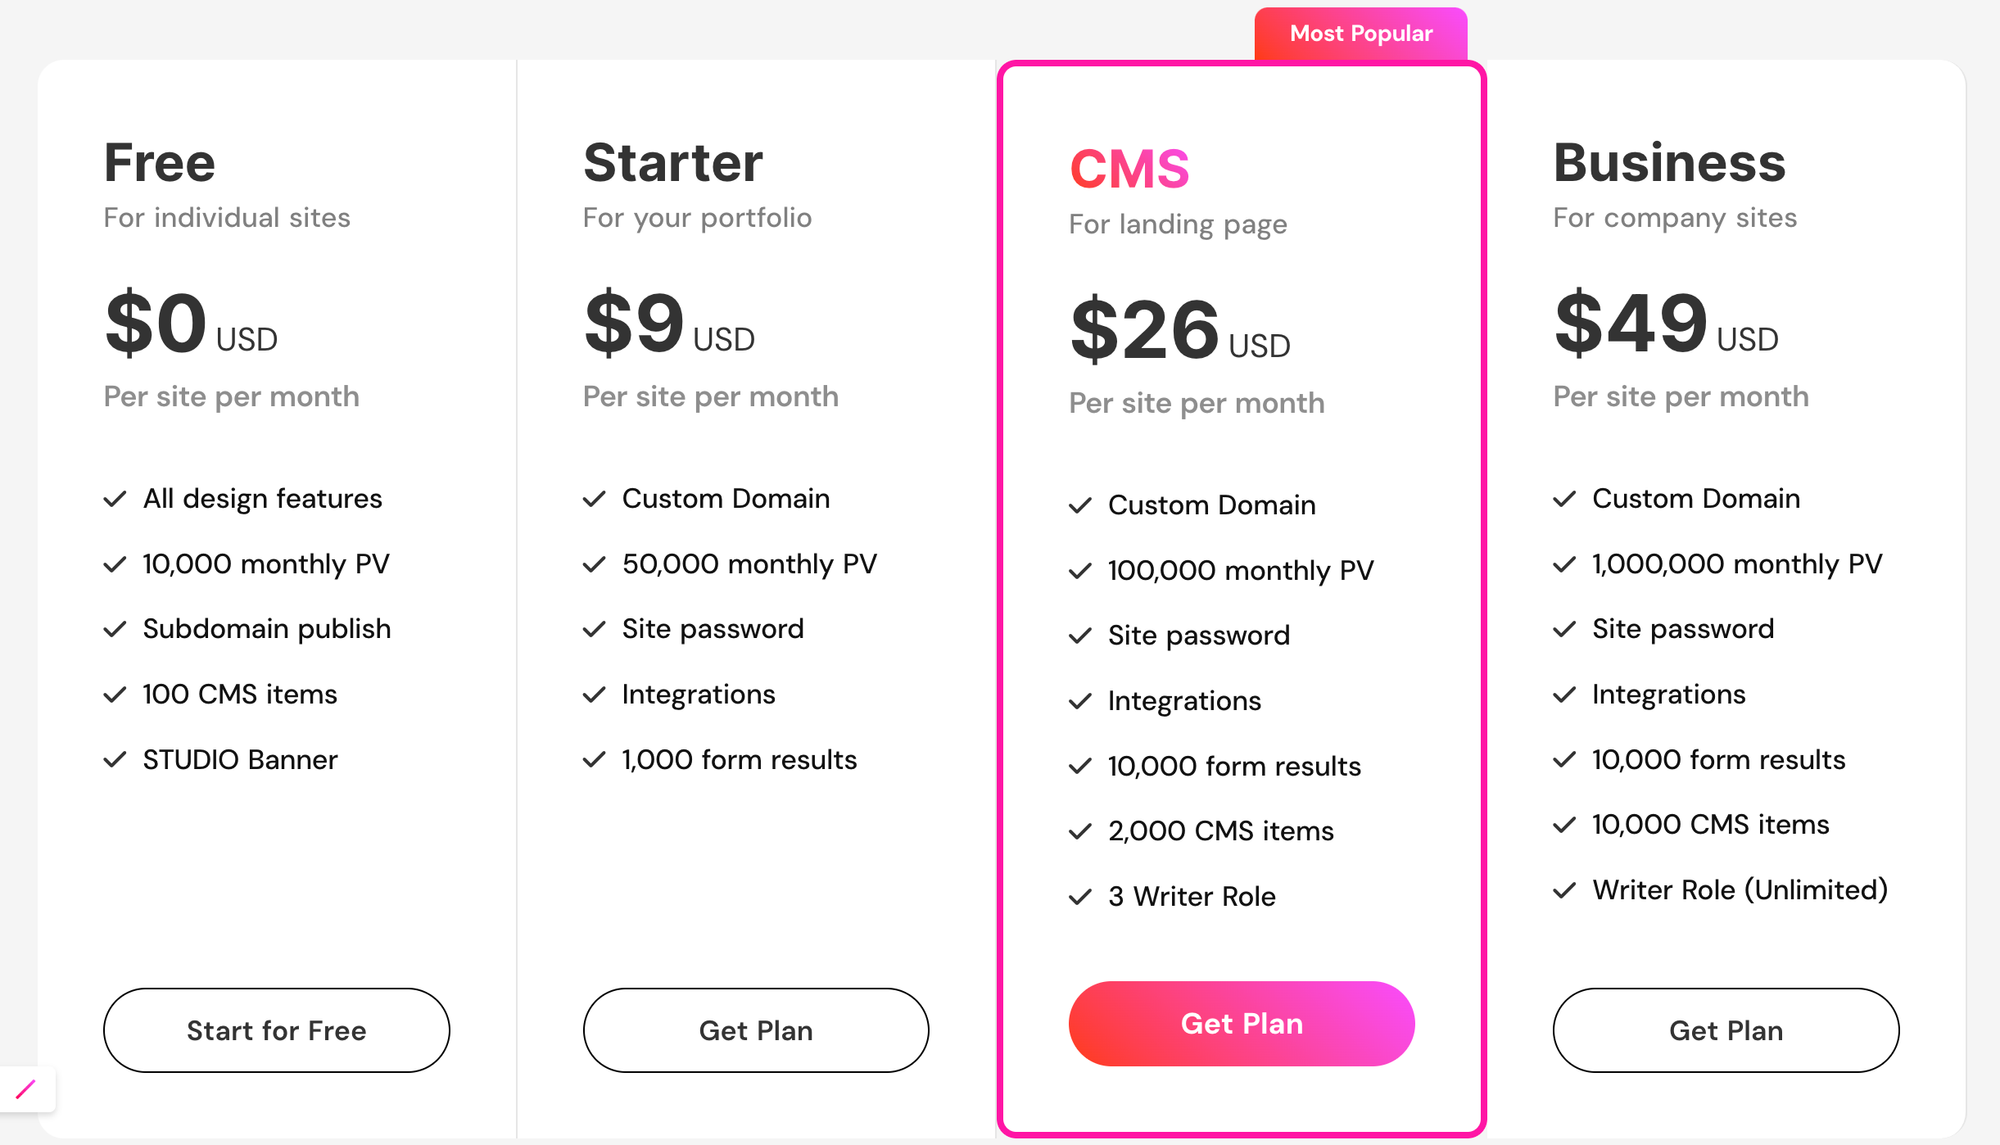The height and width of the screenshot is (1145, 2000).
Task: Click the checkmark next to 1,000,000 monthly PV
Action: point(1564,564)
